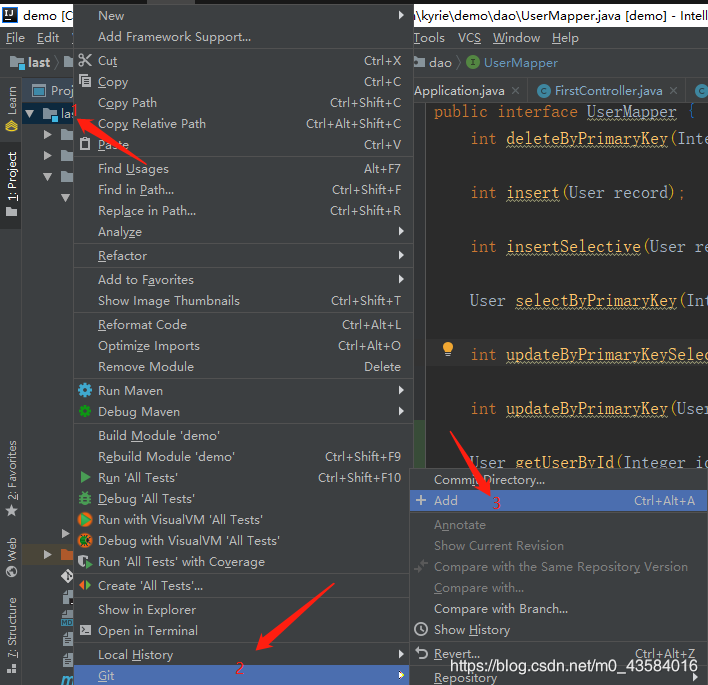This screenshot has height=685, width=708.
Task: Close the Application.java tab
Action: click(515, 91)
